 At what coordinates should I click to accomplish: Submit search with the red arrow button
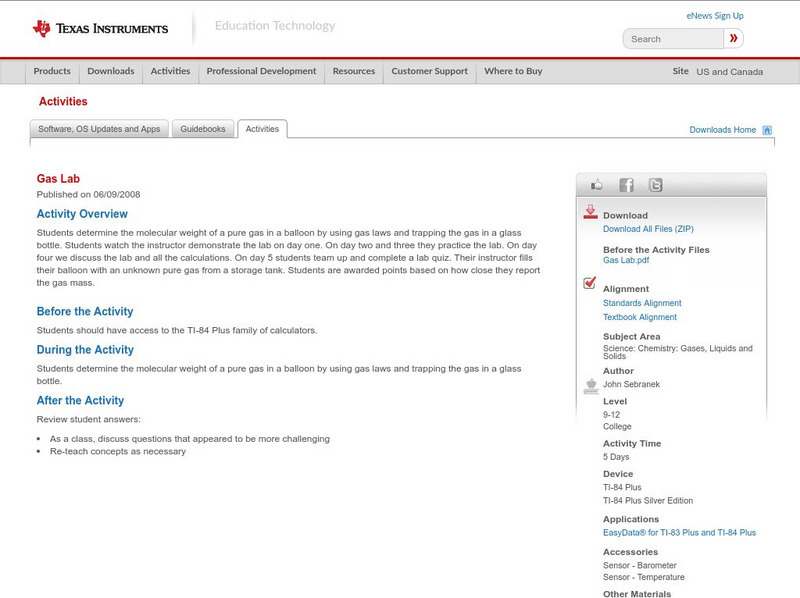[733, 38]
